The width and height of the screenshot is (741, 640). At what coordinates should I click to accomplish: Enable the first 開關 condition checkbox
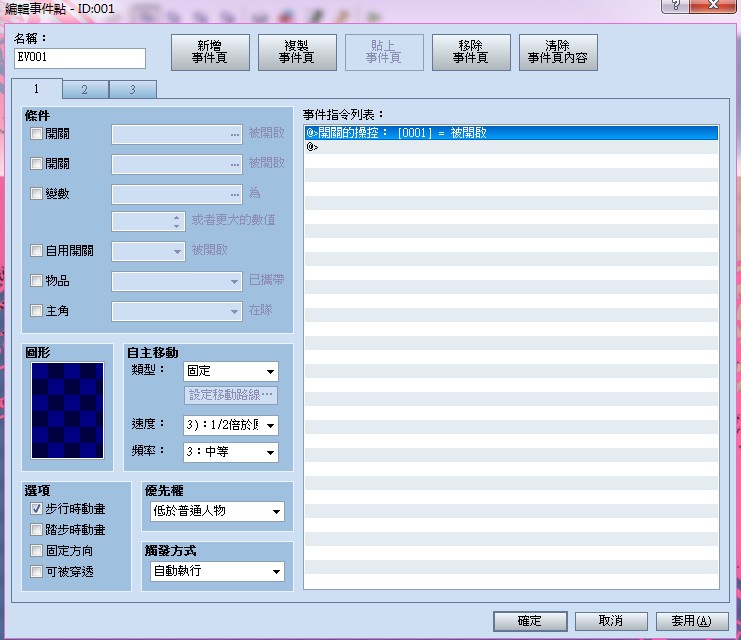click(x=36, y=134)
